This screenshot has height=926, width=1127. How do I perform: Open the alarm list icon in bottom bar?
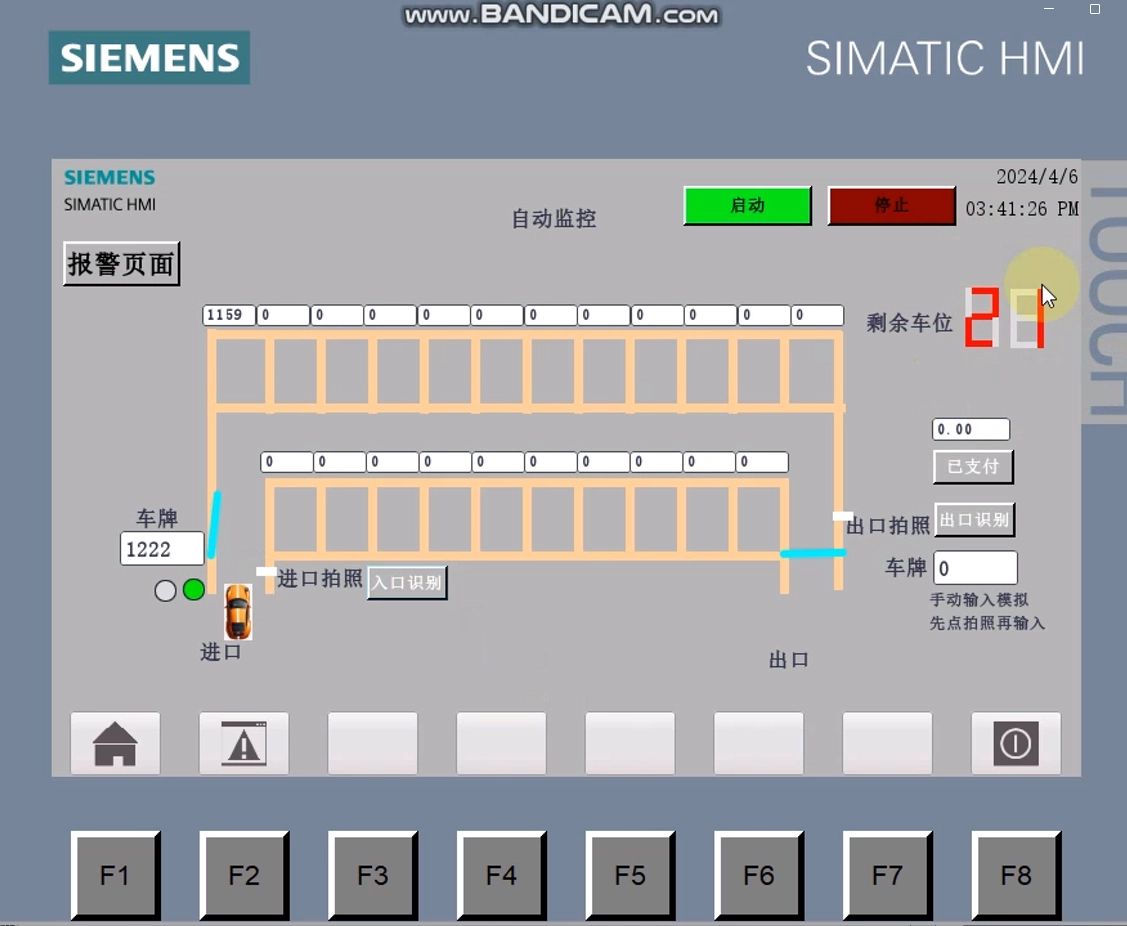244,742
